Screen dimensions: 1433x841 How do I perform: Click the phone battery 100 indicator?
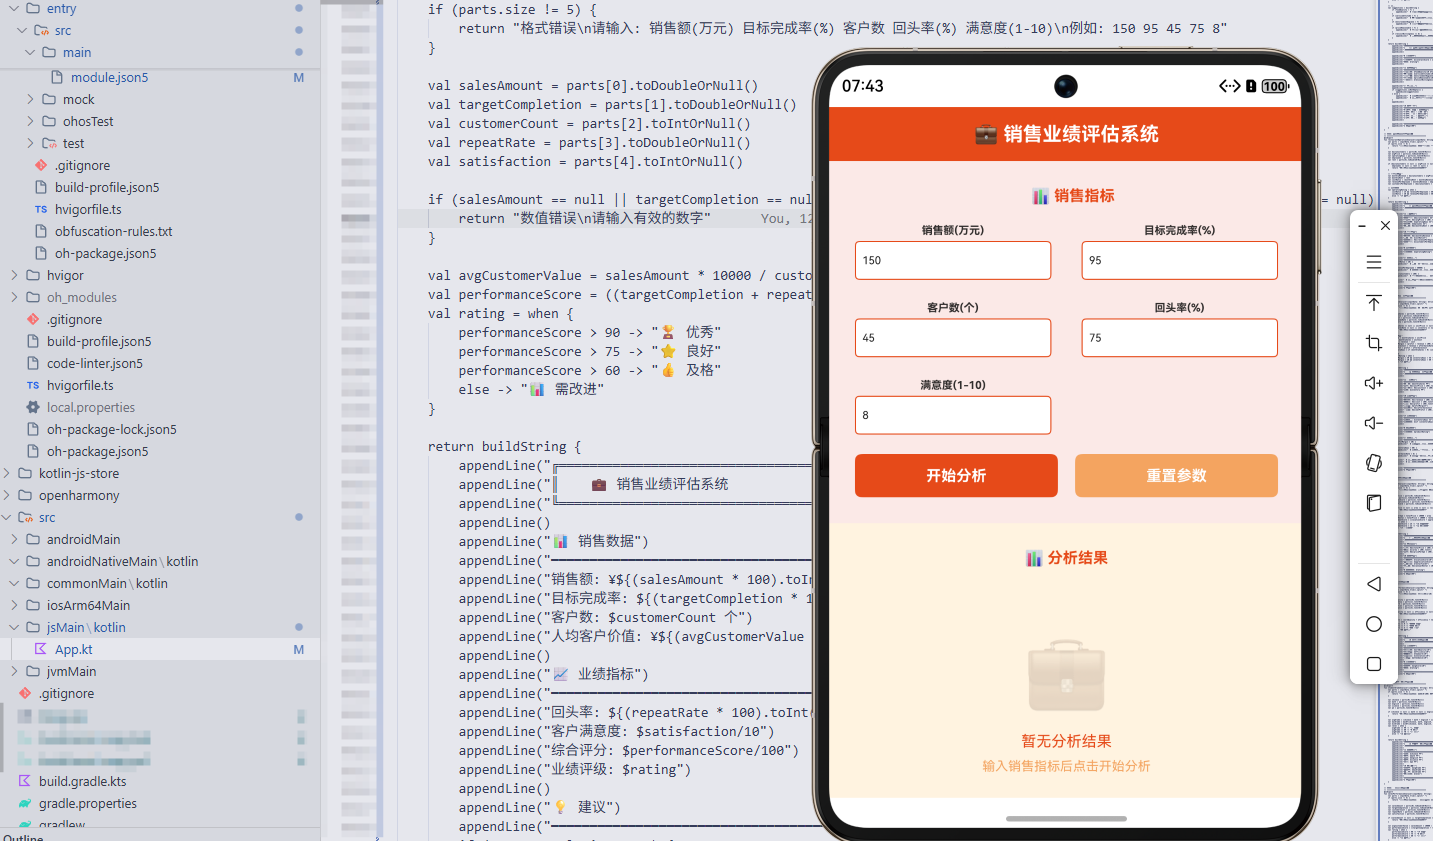(x=1274, y=86)
